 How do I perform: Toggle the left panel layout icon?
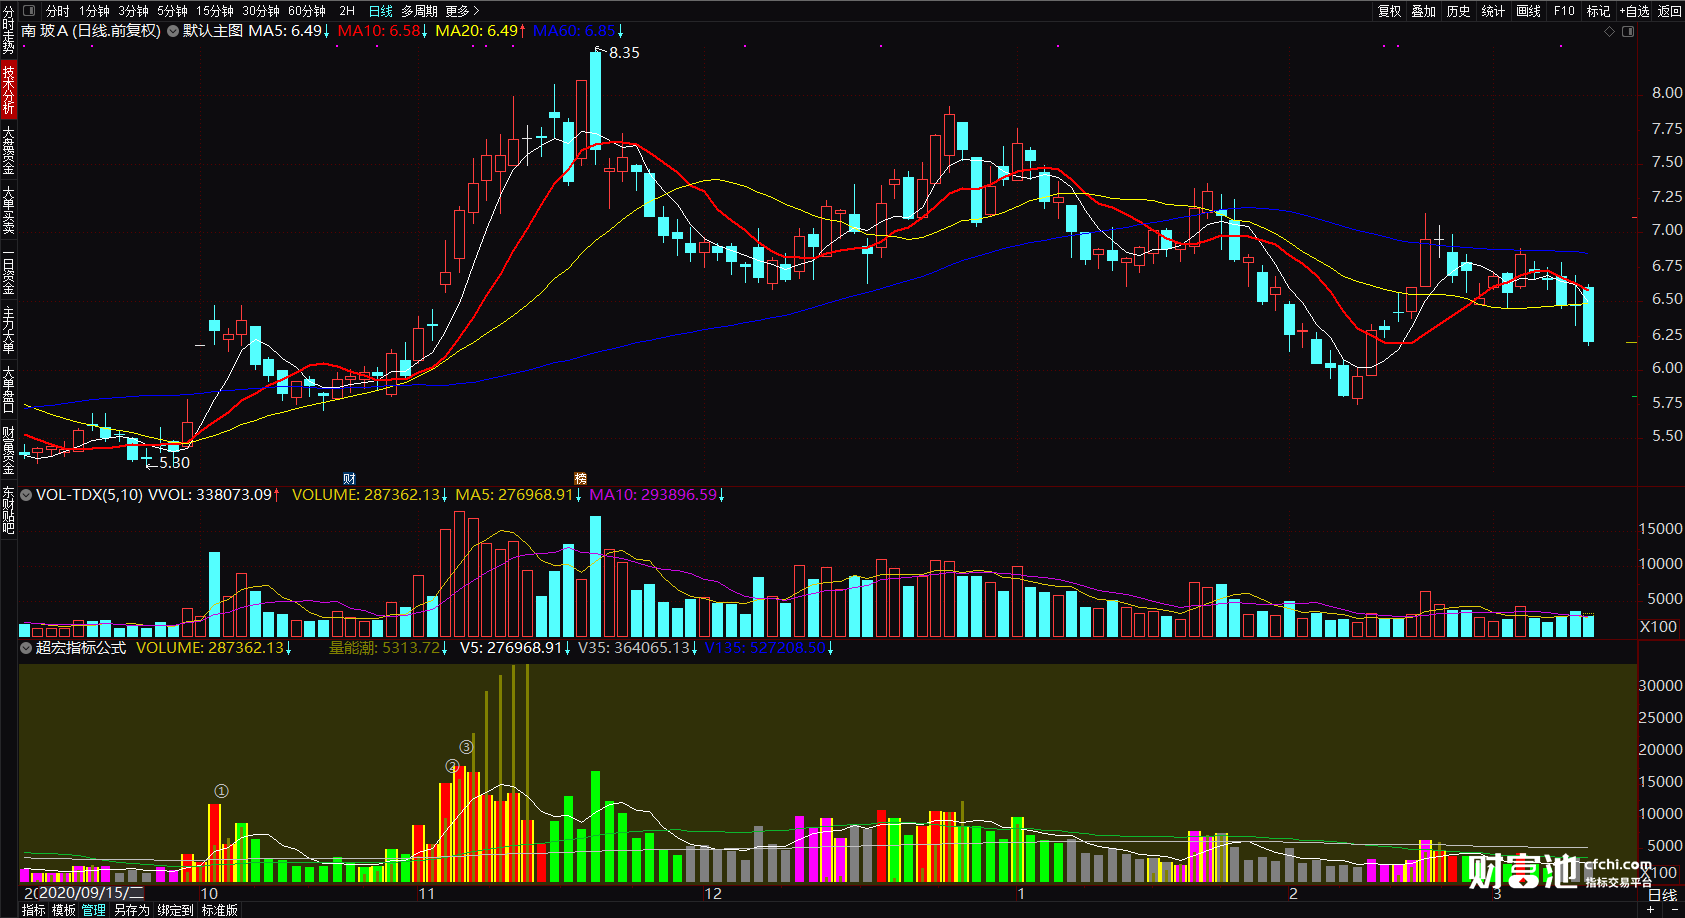(28, 11)
